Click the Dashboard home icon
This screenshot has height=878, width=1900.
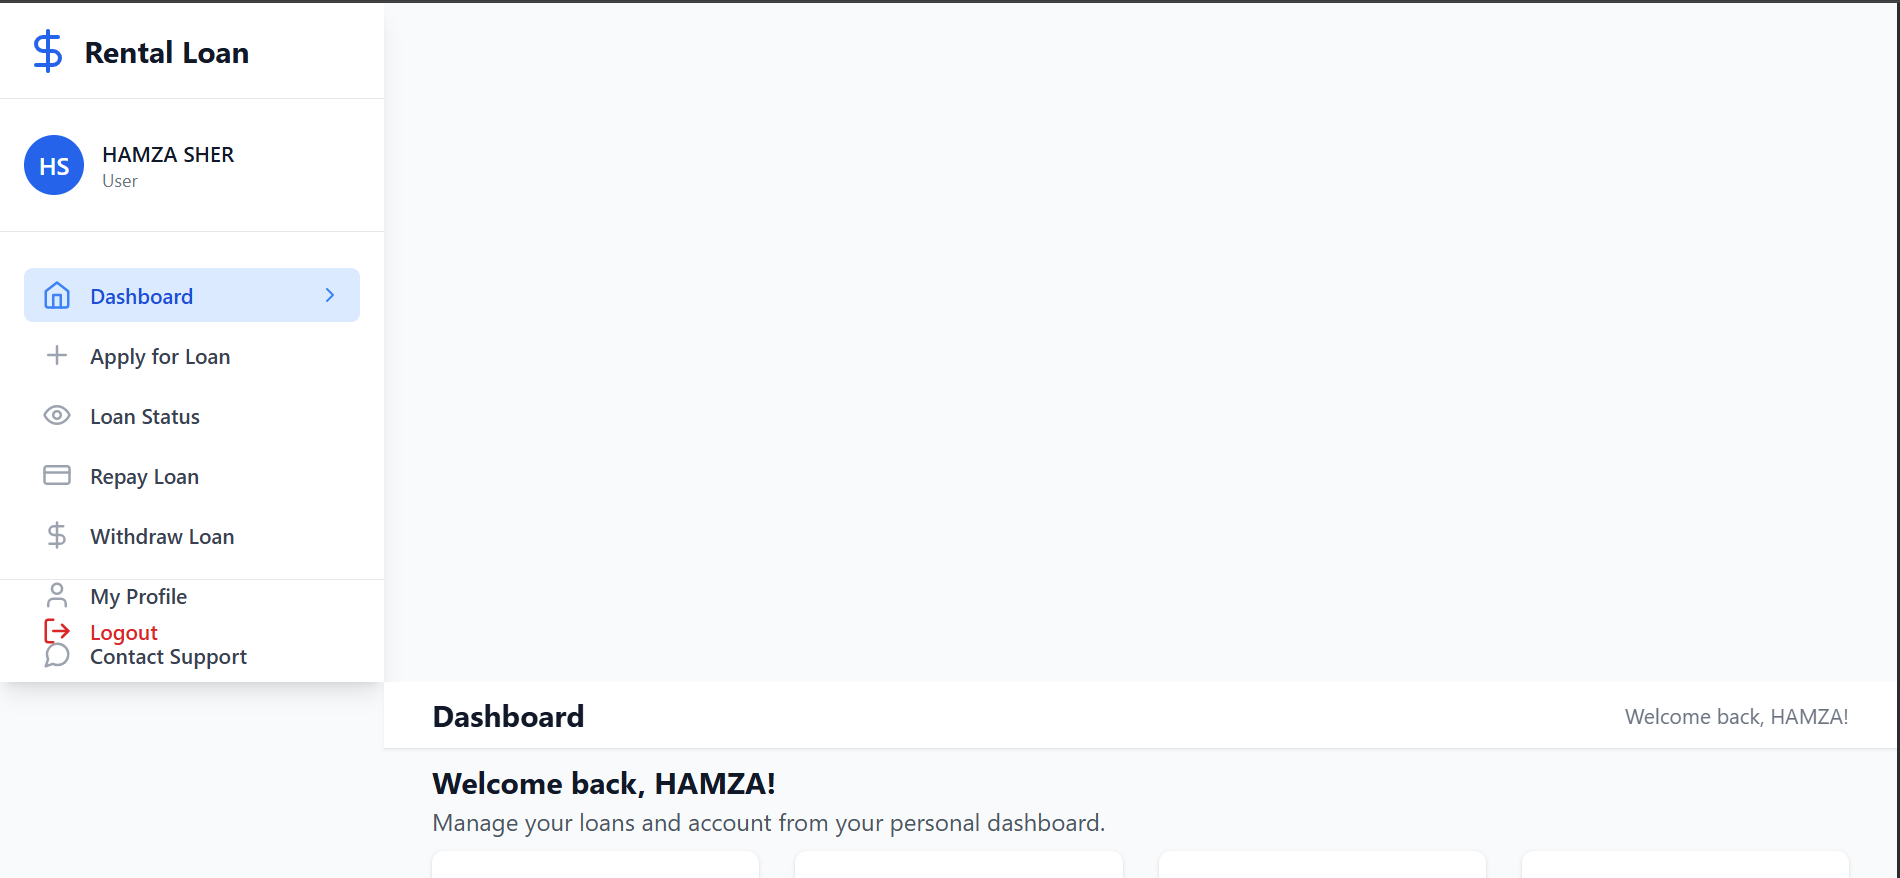[x=57, y=295]
